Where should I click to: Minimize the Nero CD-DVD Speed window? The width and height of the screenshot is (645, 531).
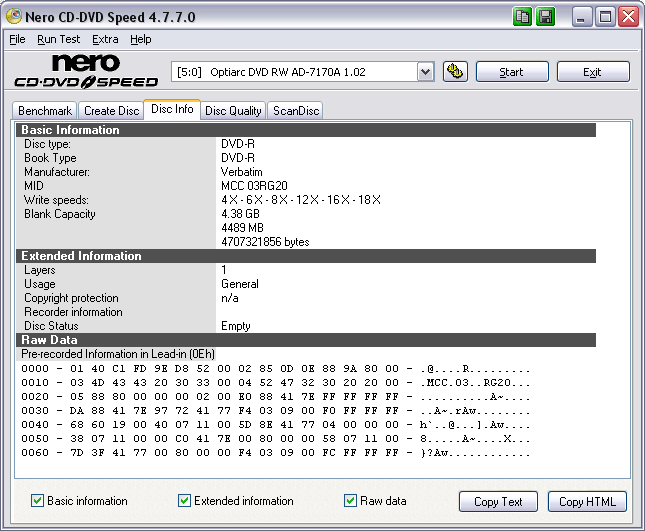click(581, 17)
